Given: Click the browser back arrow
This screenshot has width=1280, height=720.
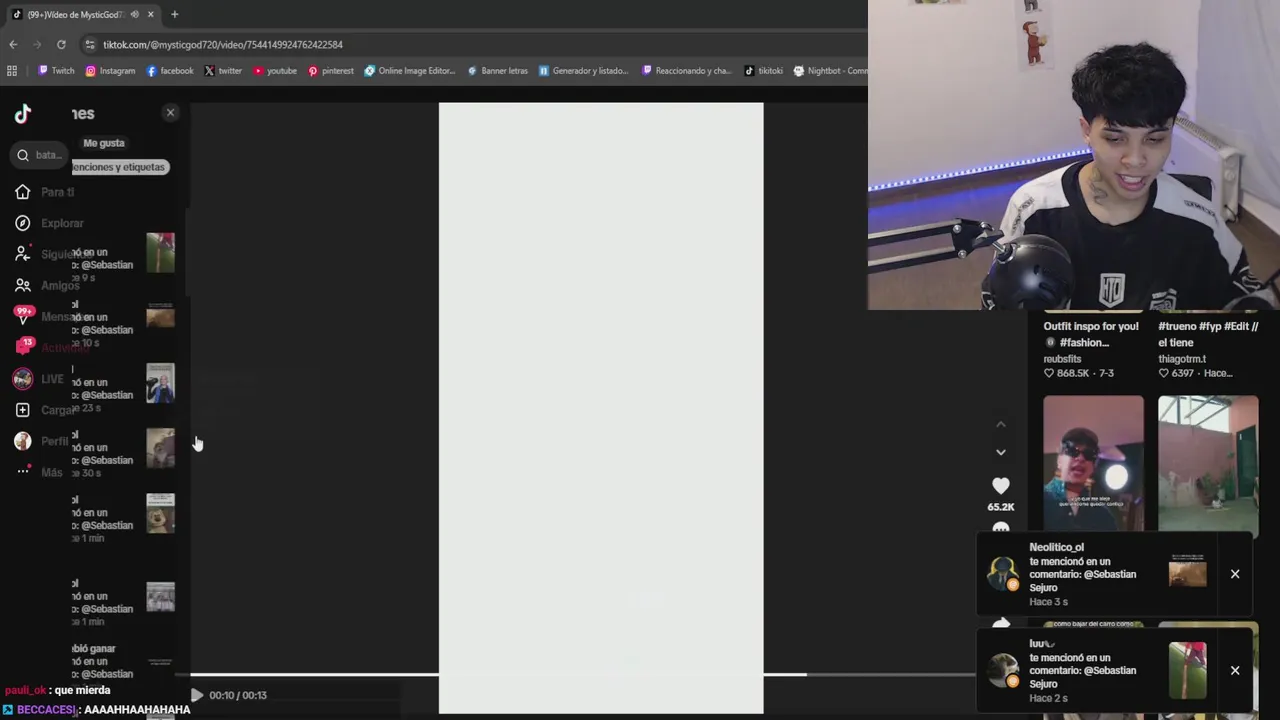Looking at the screenshot, I should point(13,44).
